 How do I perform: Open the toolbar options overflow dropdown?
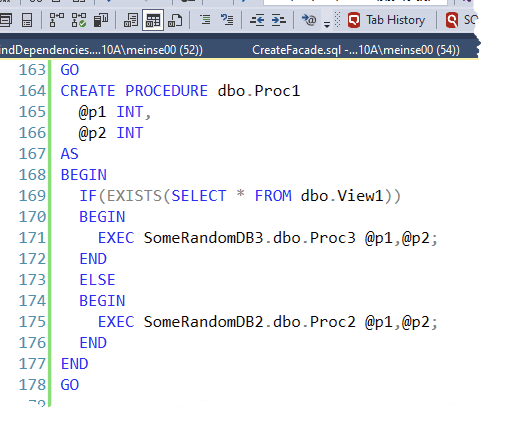[x=327, y=24]
